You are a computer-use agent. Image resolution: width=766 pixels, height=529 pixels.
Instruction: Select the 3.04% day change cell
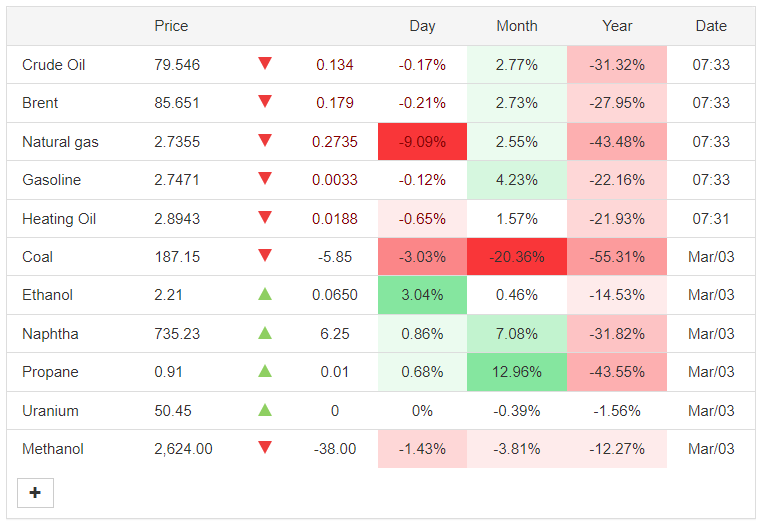[422, 295]
